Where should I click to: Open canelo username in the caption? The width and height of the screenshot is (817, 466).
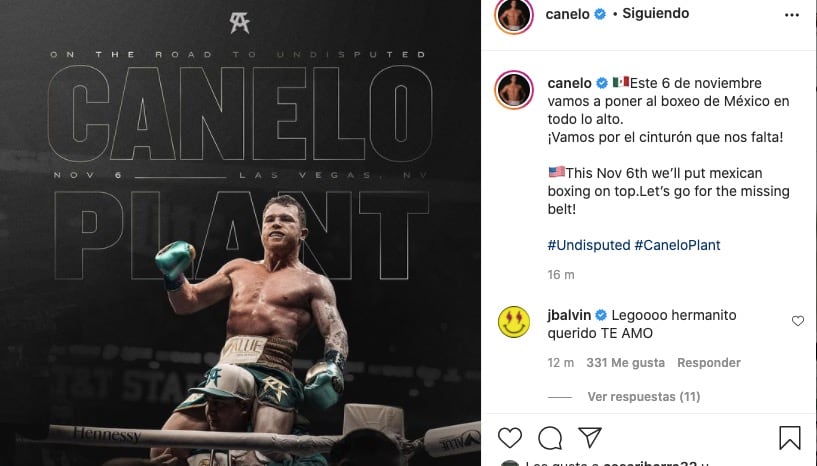pyautogui.click(x=569, y=82)
